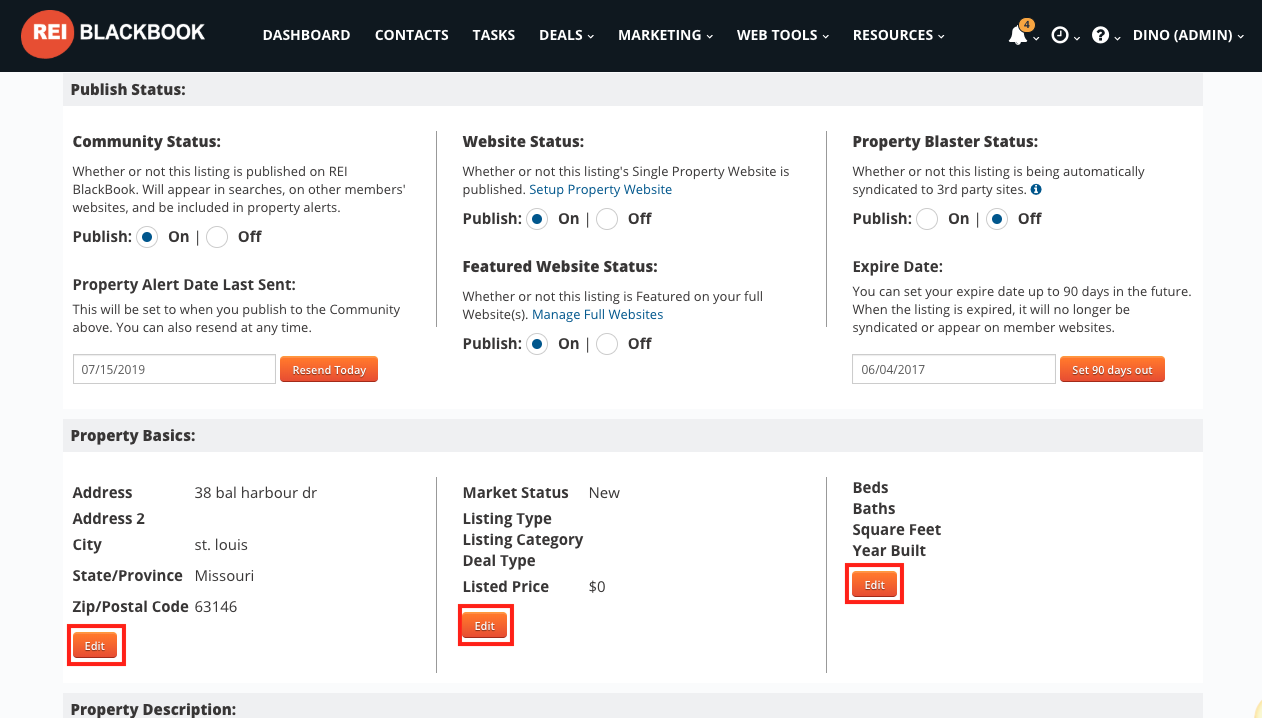Click the Property Alert date field

[174, 369]
